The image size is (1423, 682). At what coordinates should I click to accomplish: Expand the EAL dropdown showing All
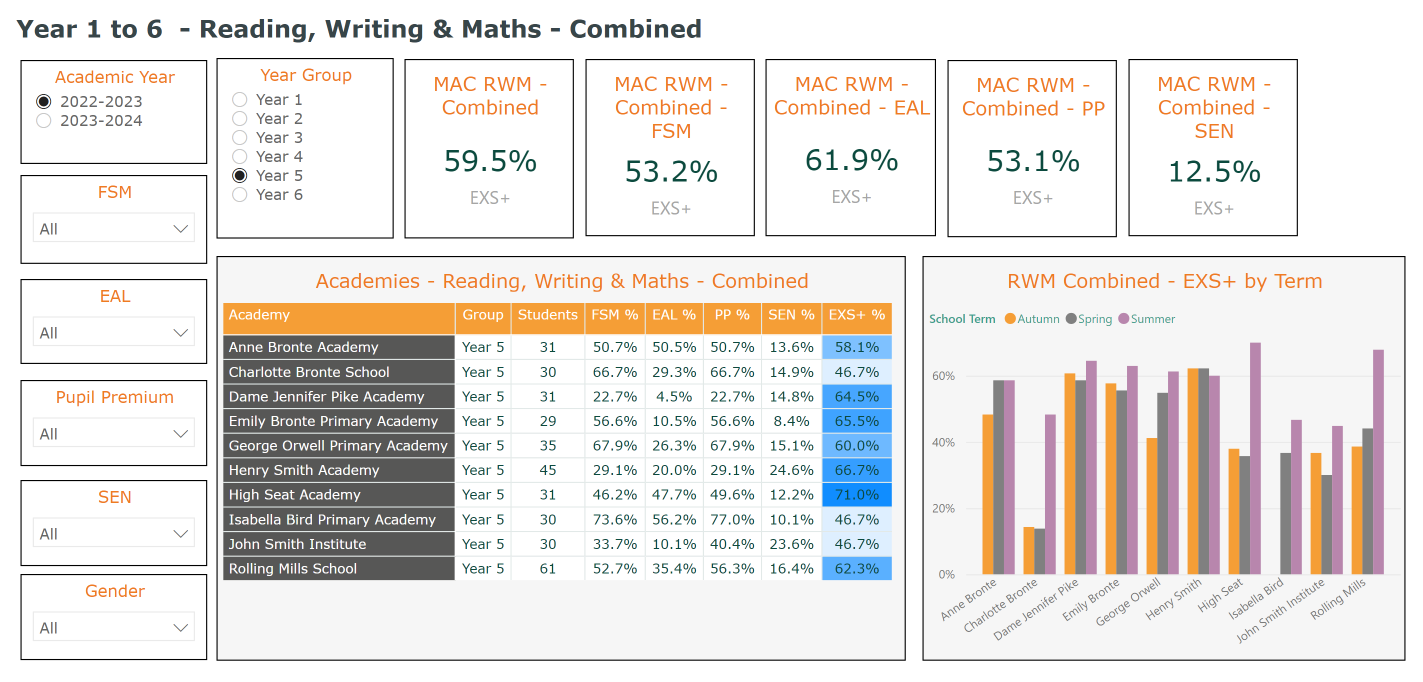(x=113, y=332)
